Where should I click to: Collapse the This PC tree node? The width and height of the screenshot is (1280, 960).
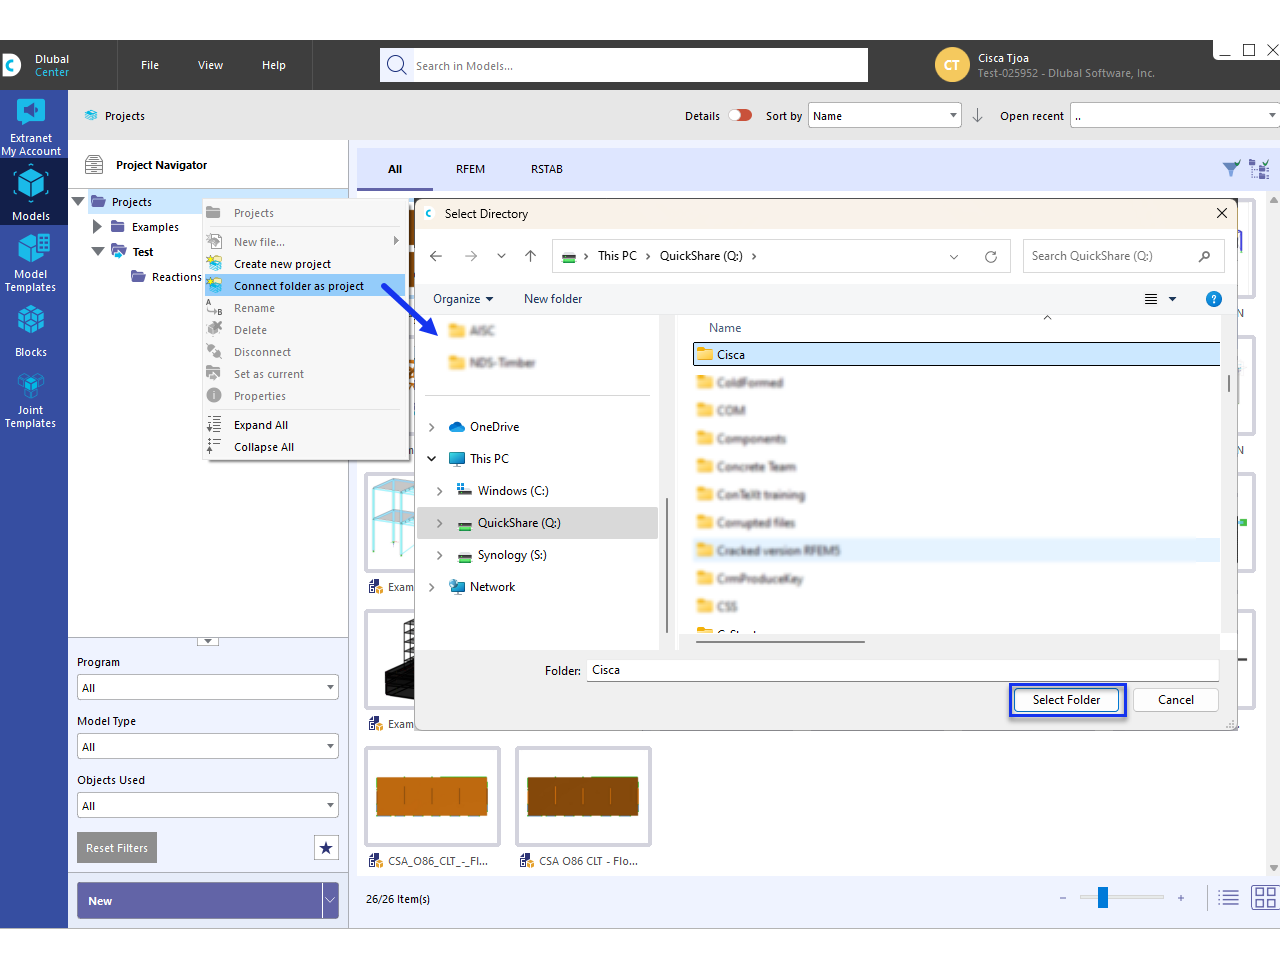click(432, 458)
